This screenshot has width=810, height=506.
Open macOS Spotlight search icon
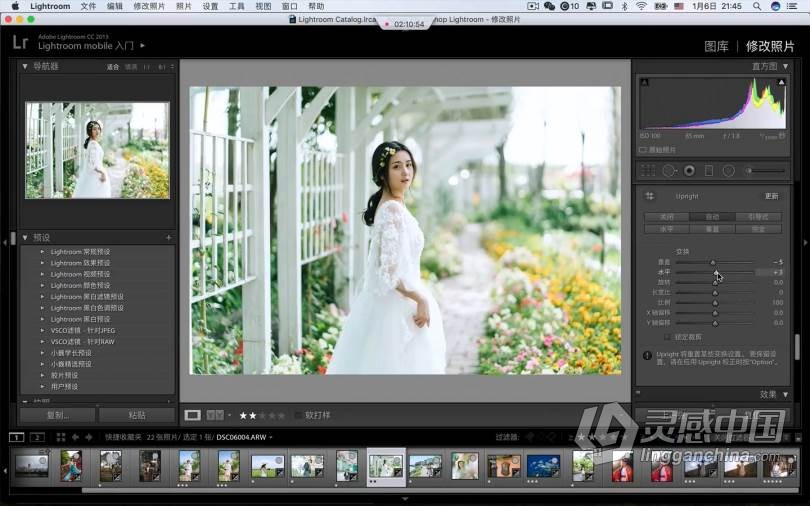[757, 6]
